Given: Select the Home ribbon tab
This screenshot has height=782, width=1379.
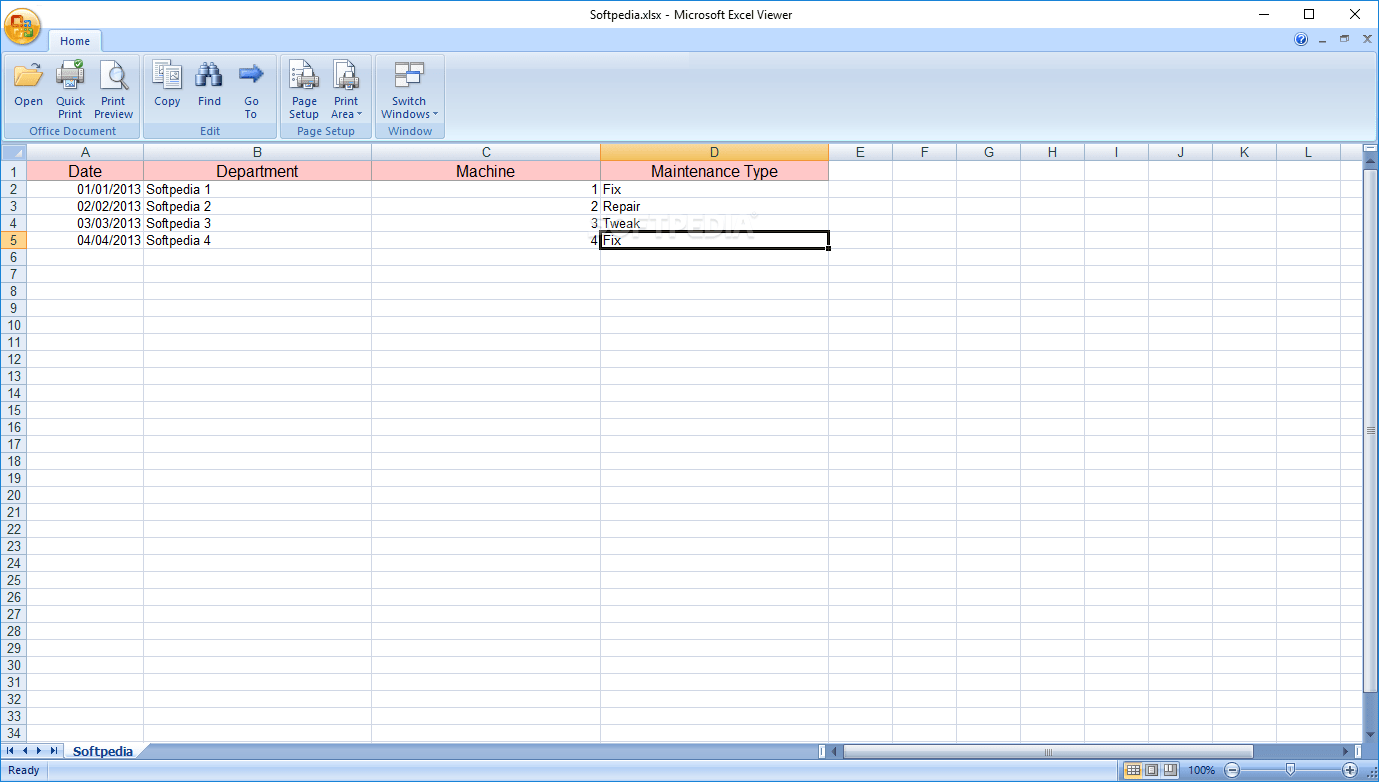Looking at the screenshot, I should [75, 41].
